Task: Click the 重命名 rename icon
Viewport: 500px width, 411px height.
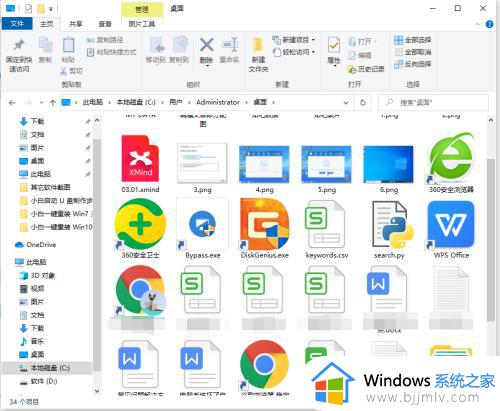Action: 230,45
